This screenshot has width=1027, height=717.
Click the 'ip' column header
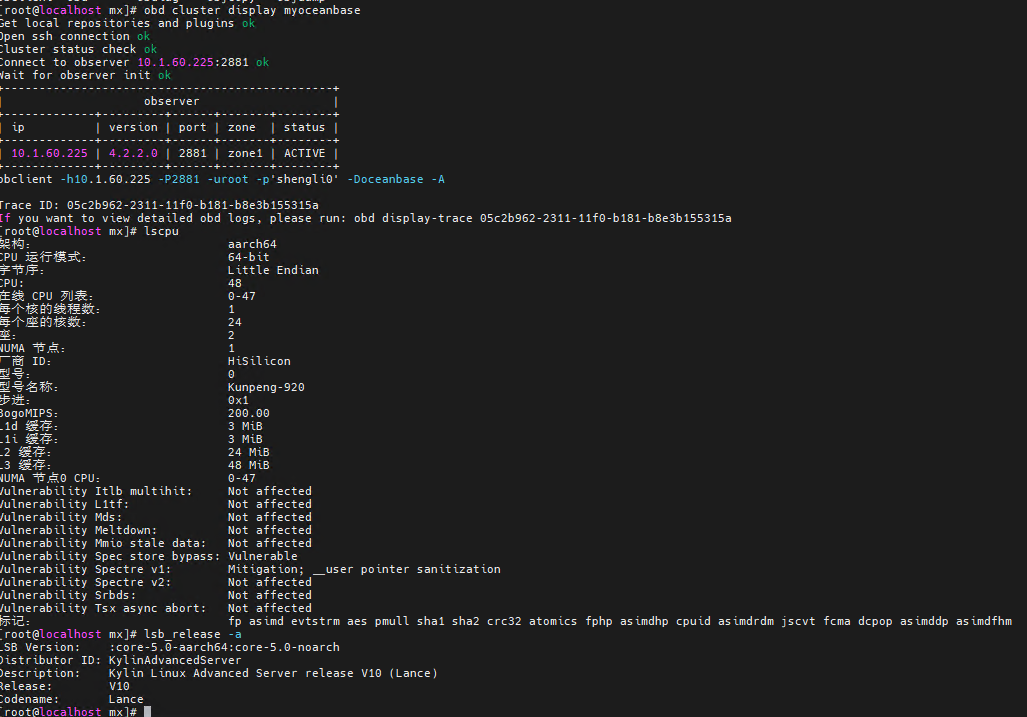point(18,127)
